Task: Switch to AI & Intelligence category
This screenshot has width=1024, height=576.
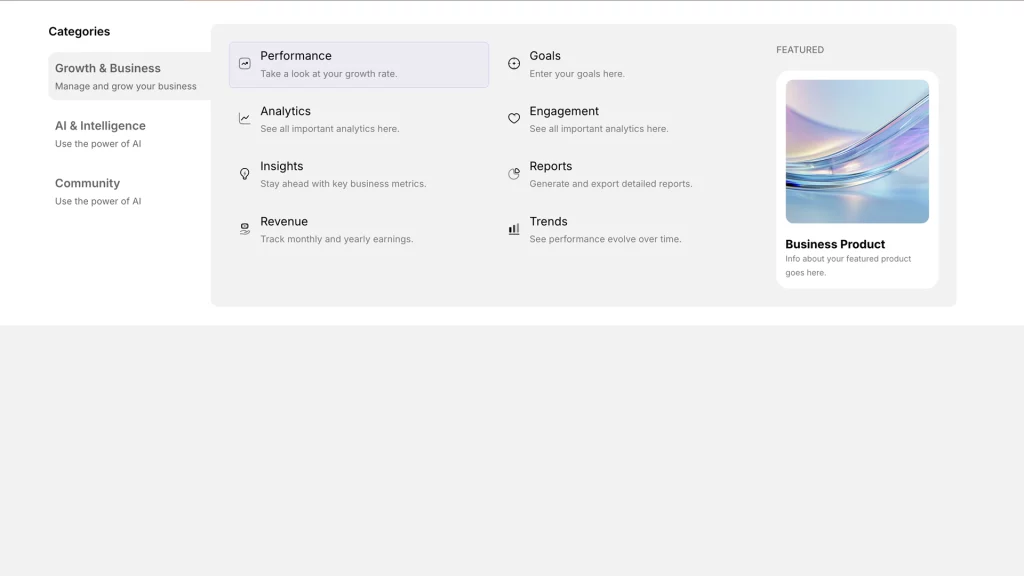Action: click(x=100, y=126)
